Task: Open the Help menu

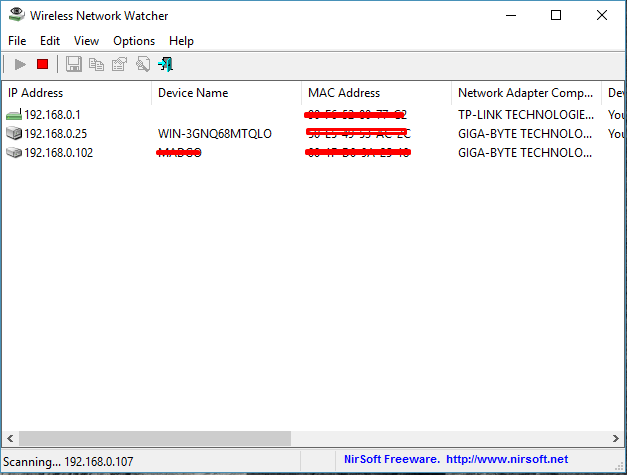Action: [181, 41]
